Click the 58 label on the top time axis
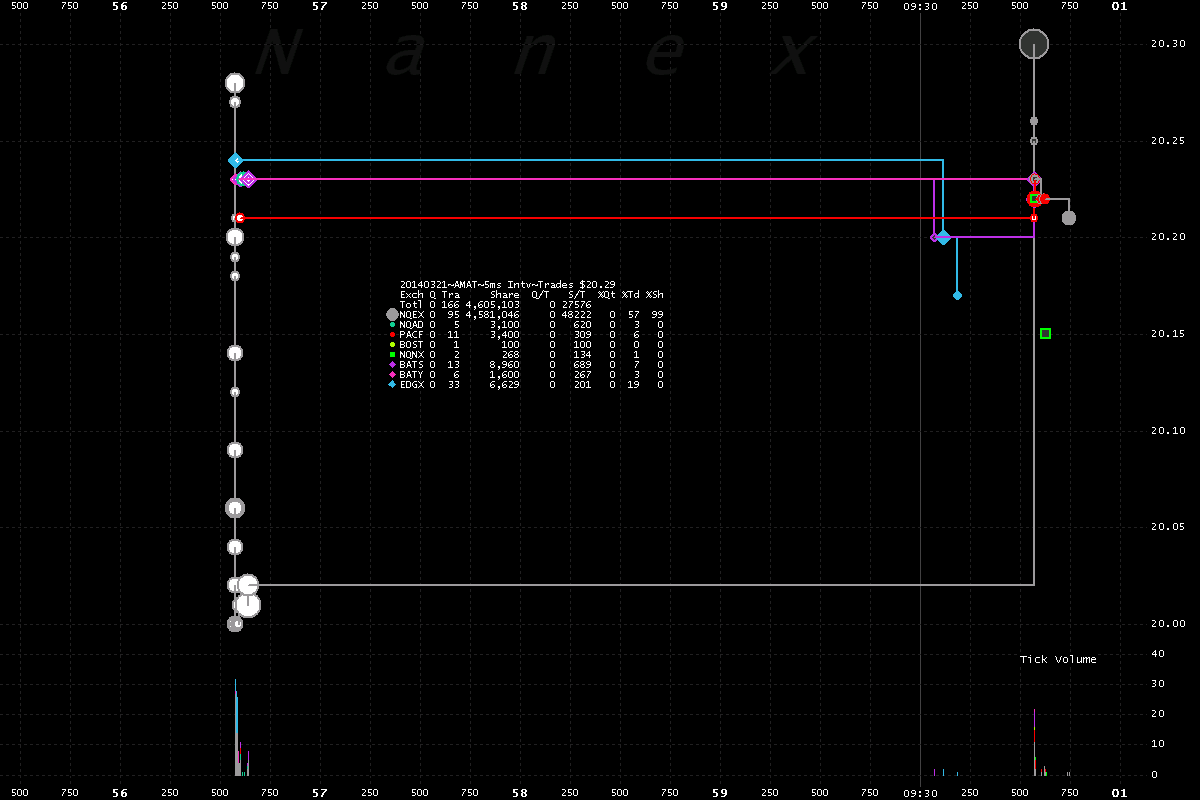This screenshot has width=1200, height=800. tap(519, 6)
